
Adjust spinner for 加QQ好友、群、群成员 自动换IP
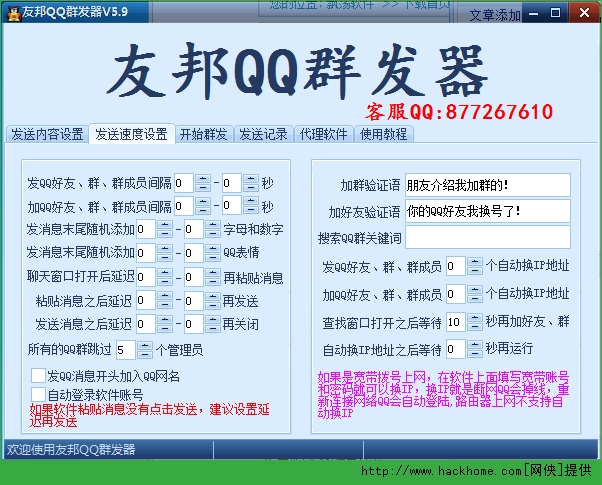(x=475, y=294)
